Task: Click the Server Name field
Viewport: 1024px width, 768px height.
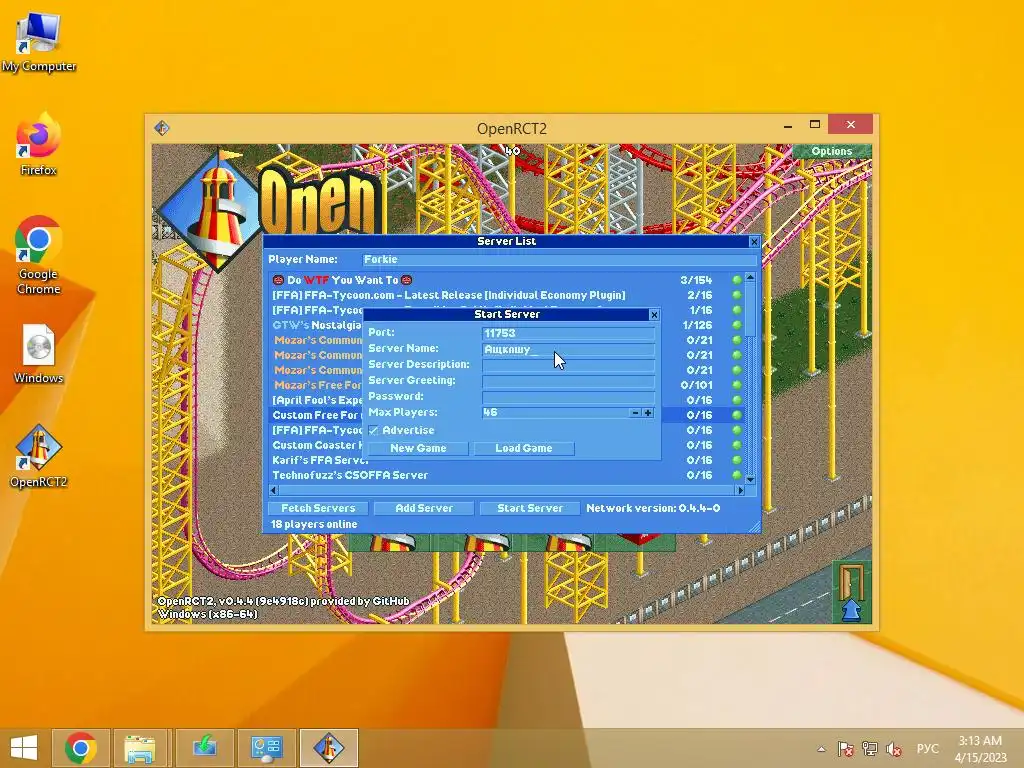Action: pos(568,349)
